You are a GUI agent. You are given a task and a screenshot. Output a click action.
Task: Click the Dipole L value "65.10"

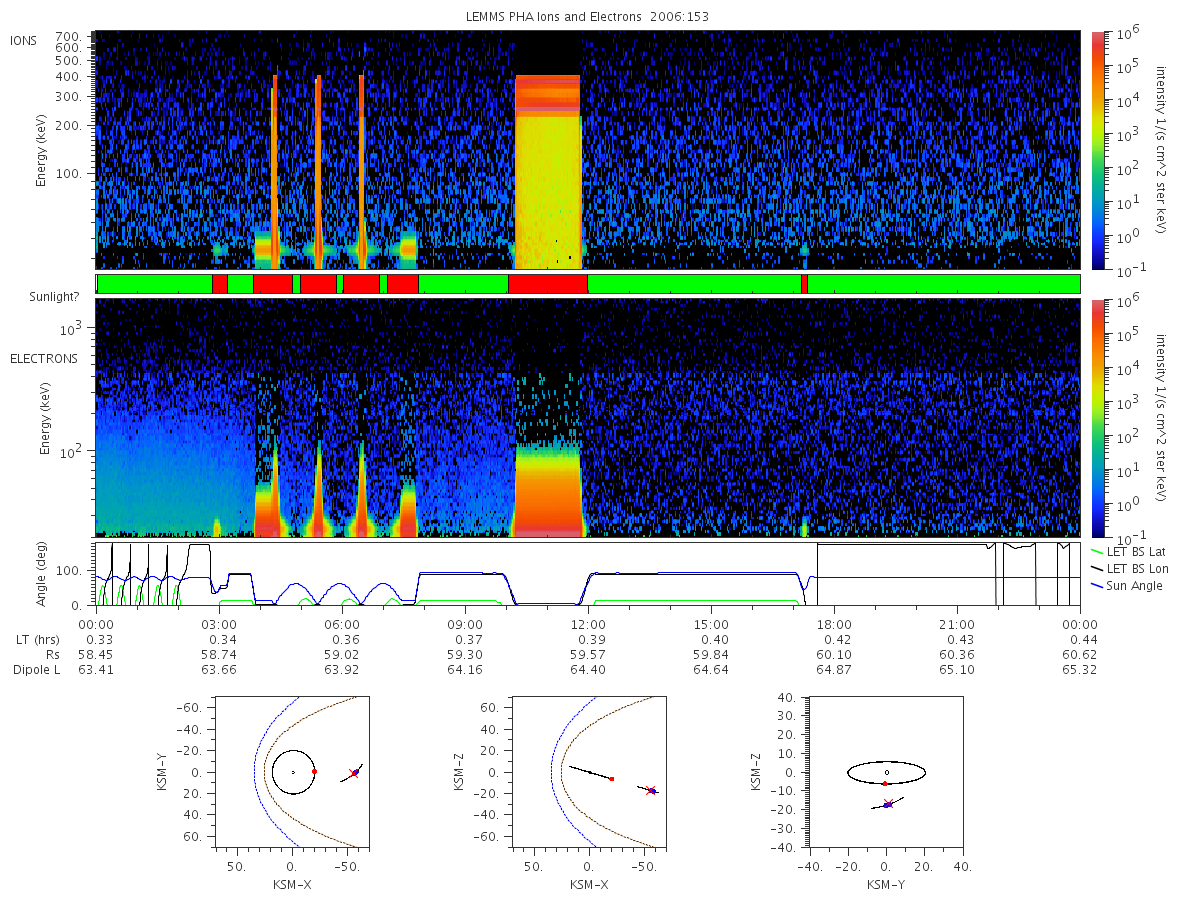pos(957,669)
